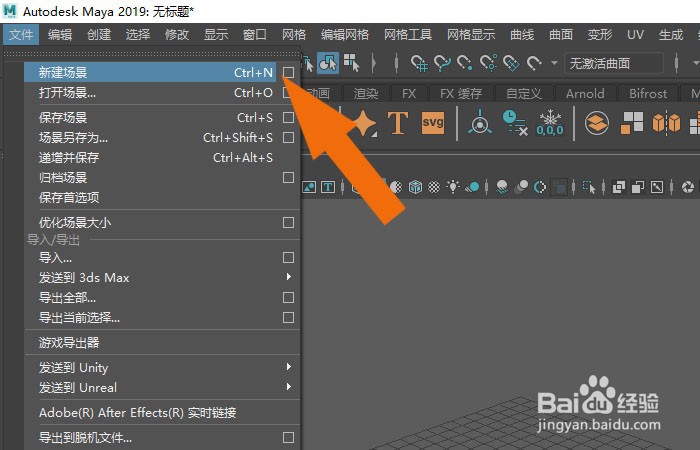Viewport: 700px width, 450px height.
Task: Open dropdown arrow beside Make Live magnet
Action: (554, 63)
